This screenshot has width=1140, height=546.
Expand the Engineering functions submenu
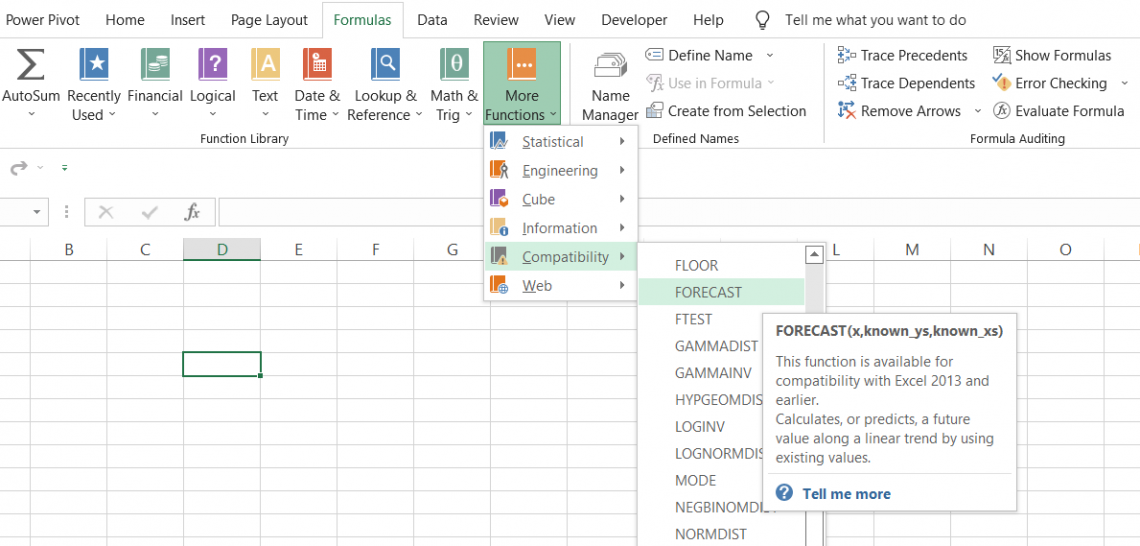(x=560, y=171)
